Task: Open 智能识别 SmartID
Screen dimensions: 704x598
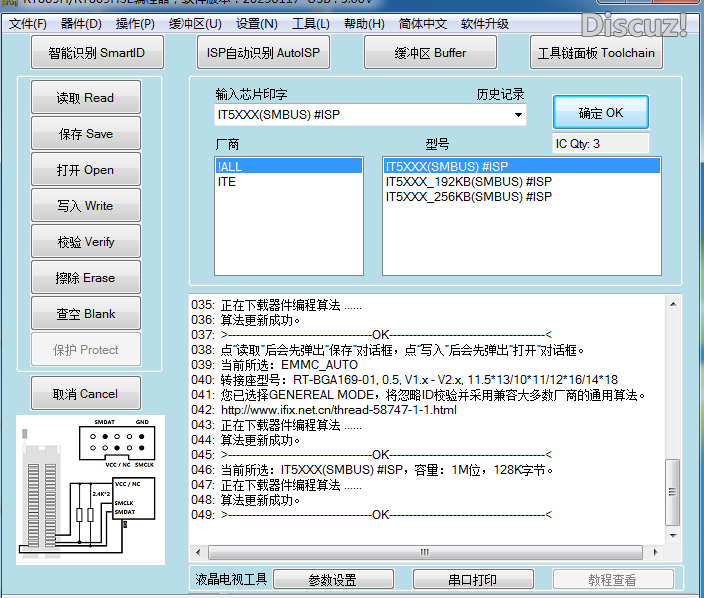Action: [x=96, y=53]
